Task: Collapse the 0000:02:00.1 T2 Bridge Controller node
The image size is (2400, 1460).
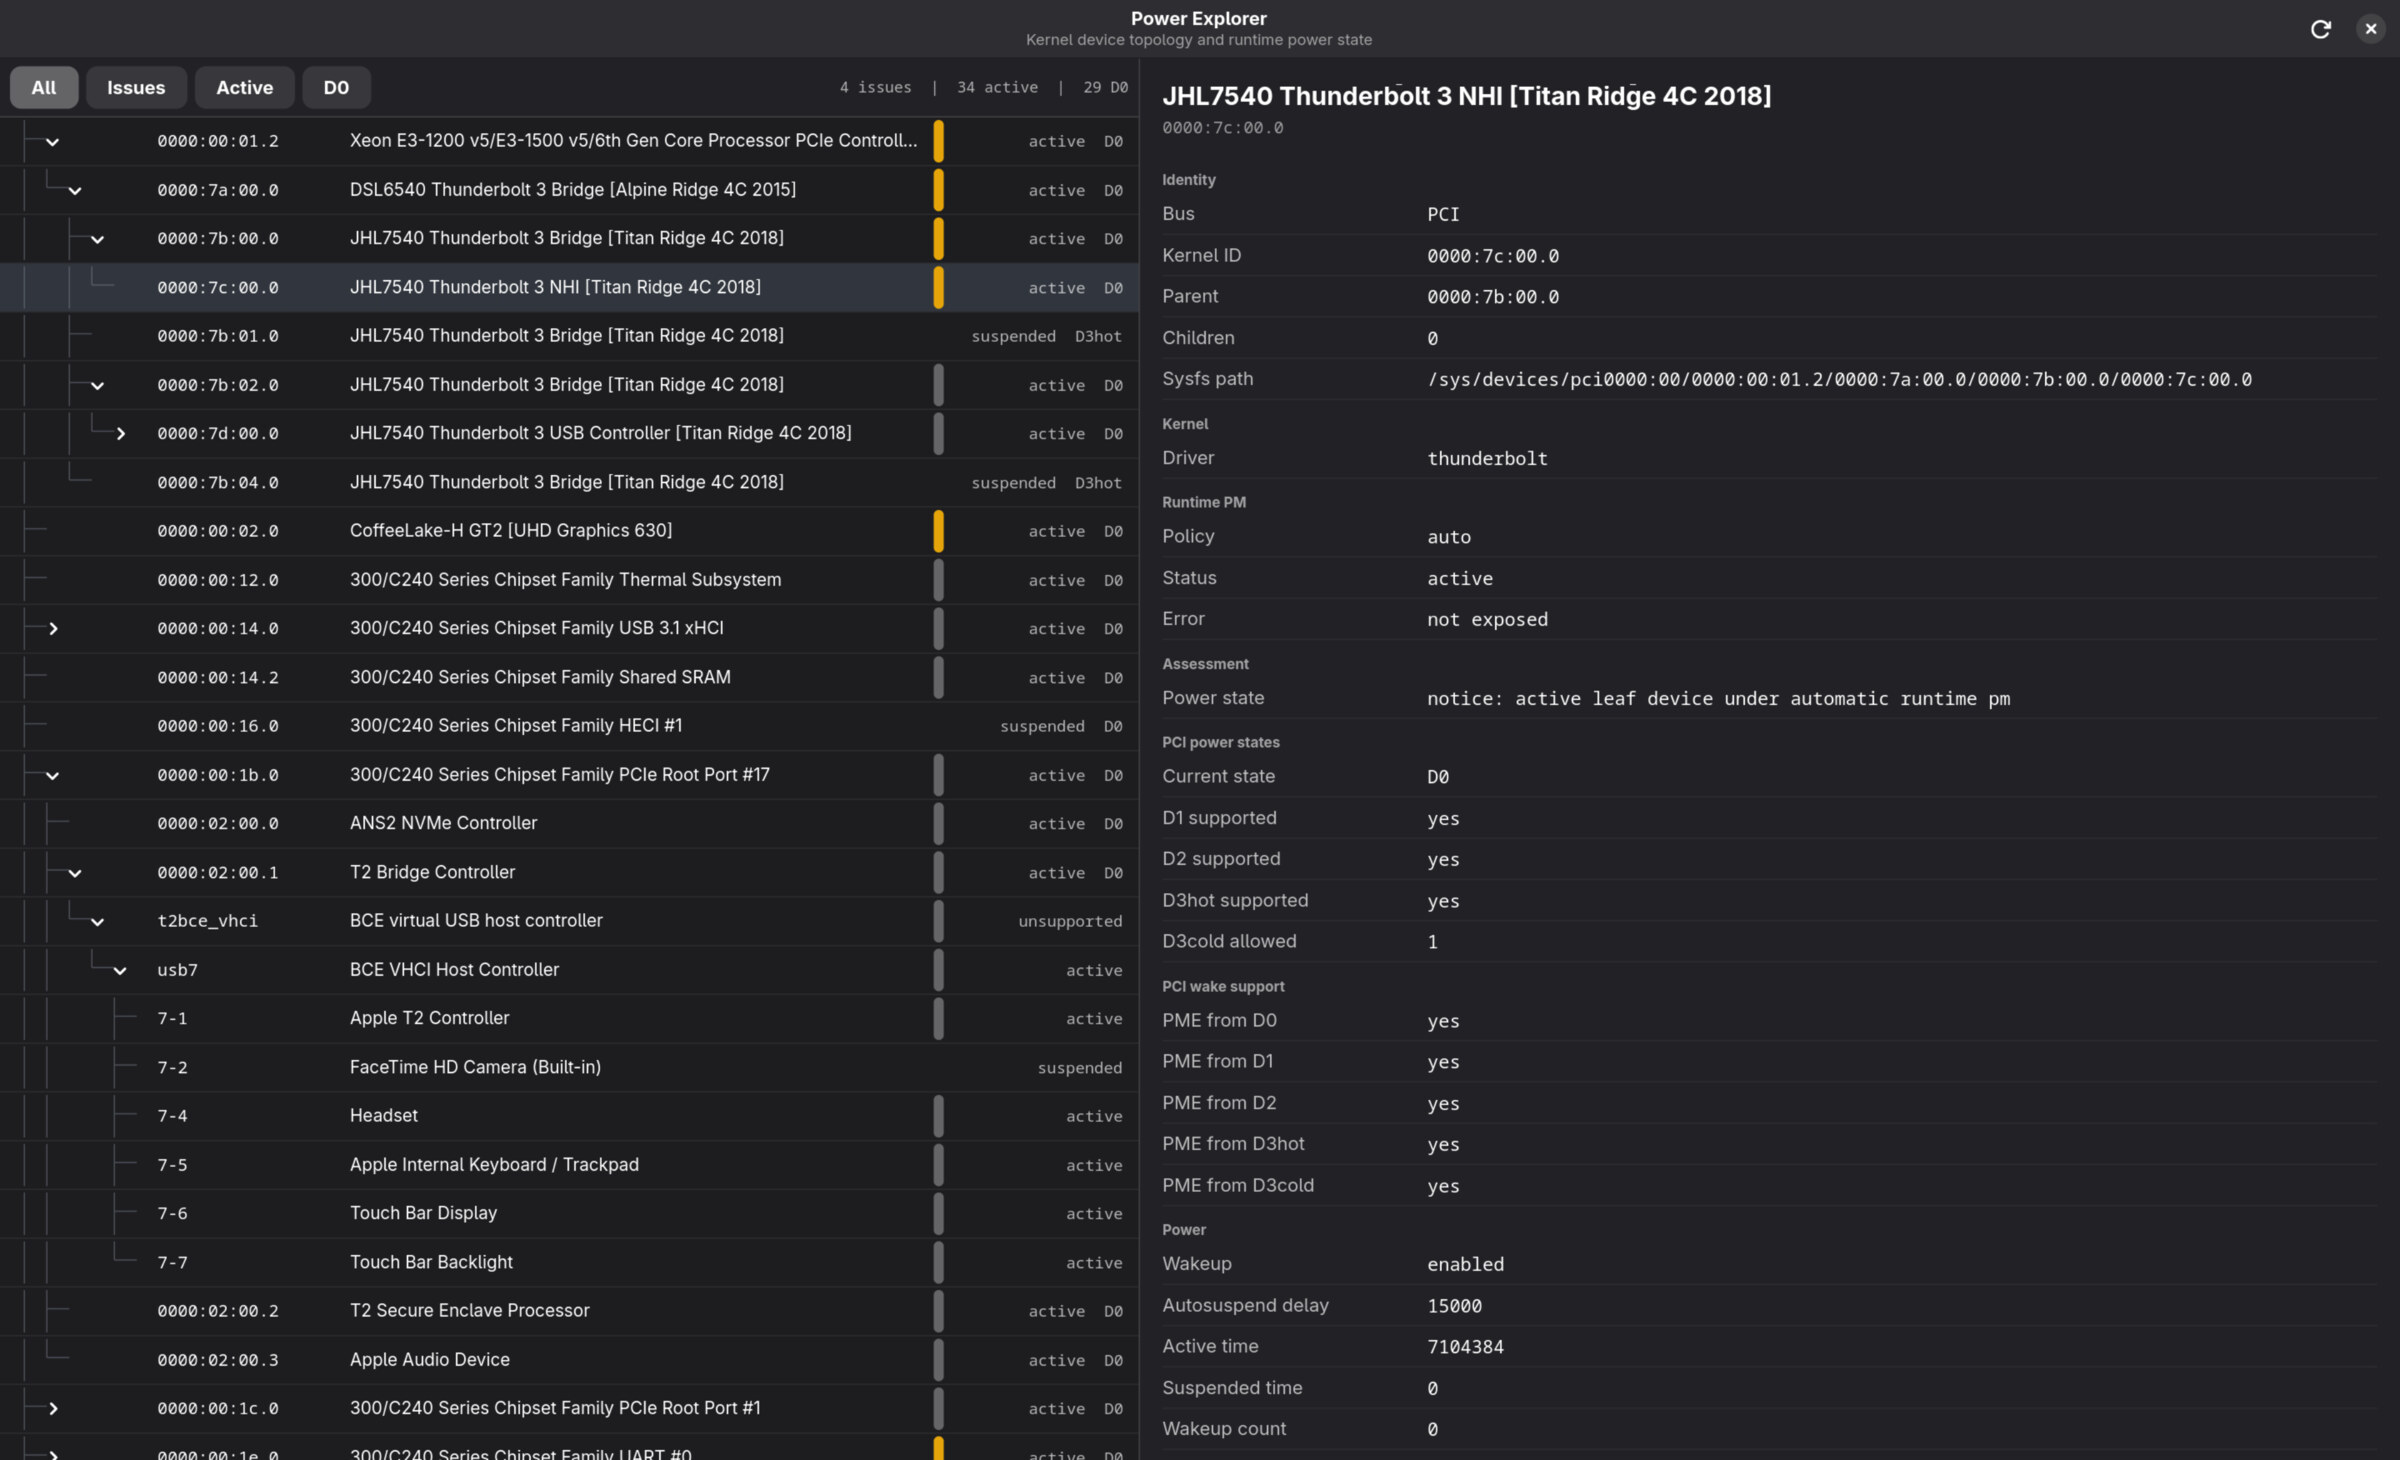Action: (x=75, y=873)
